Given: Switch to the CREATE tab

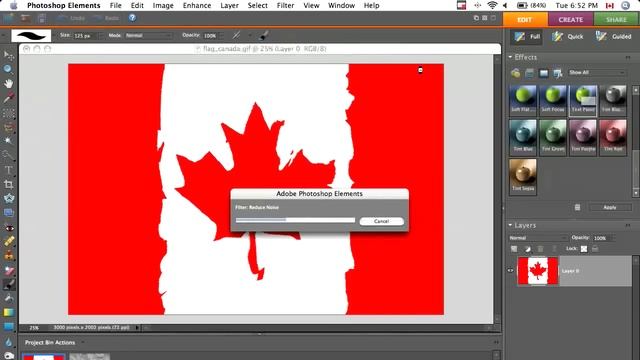Looking at the screenshot, I should [x=571, y=20].
